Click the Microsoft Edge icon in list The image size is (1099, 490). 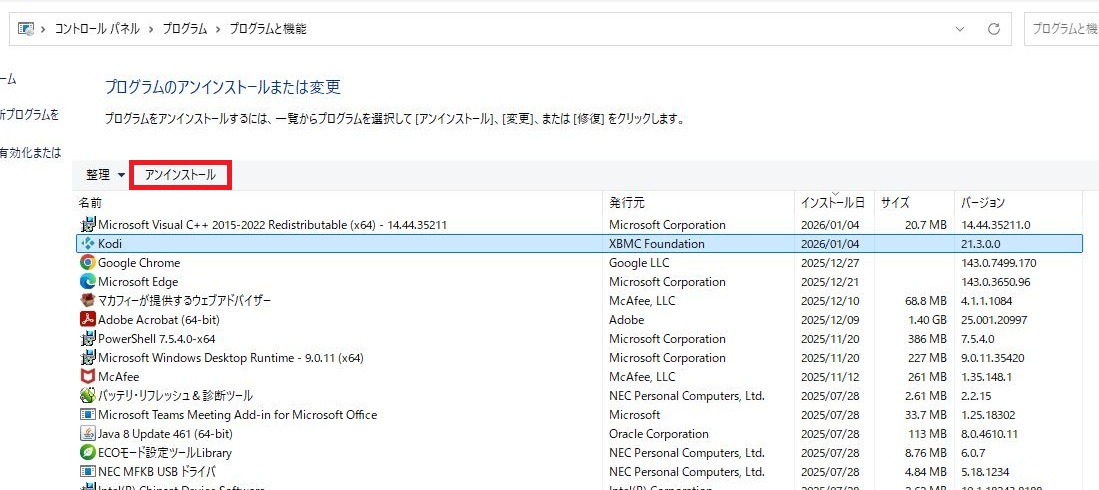coord(88,282)
